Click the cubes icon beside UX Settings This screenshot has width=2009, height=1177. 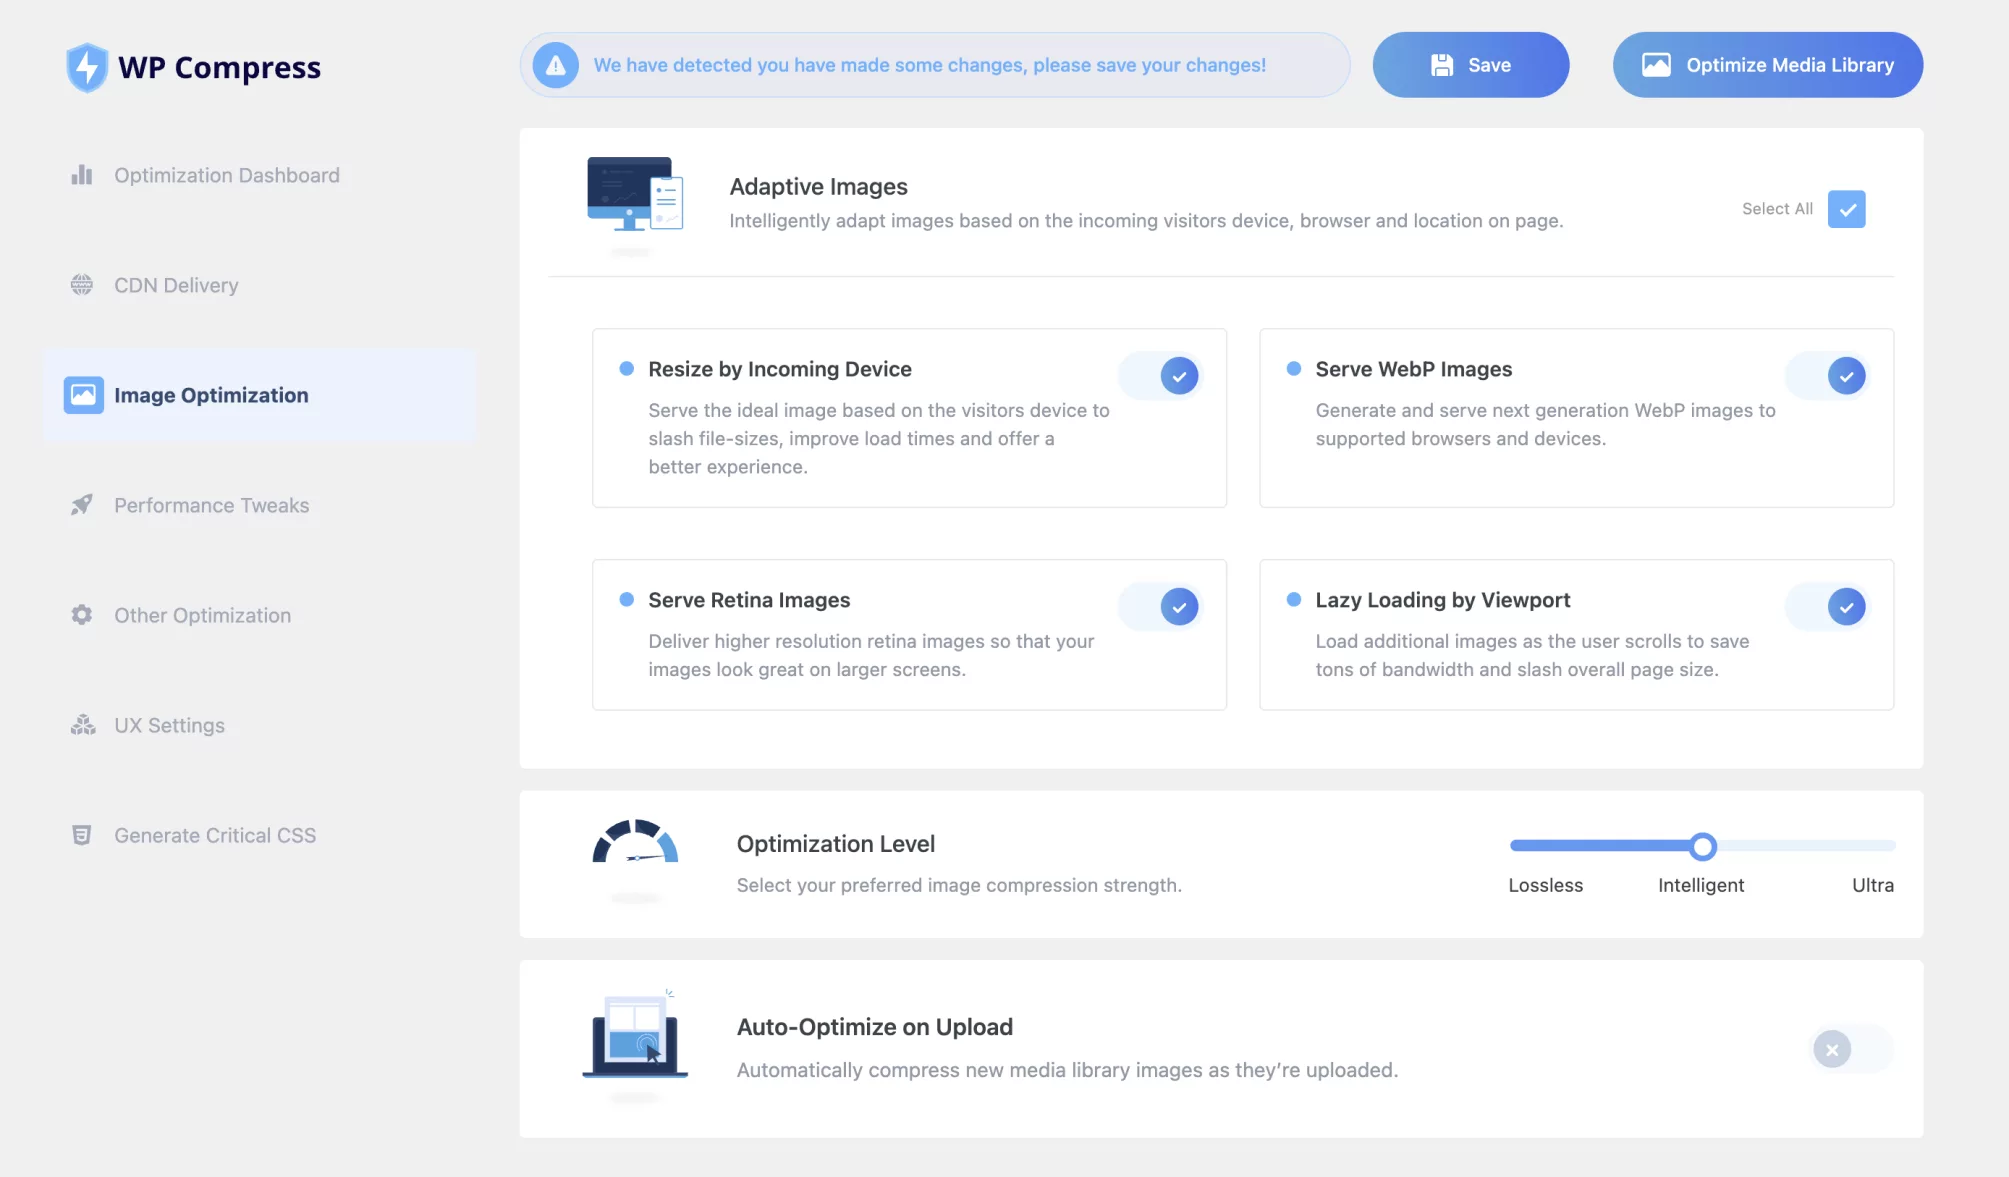[83, 725]
